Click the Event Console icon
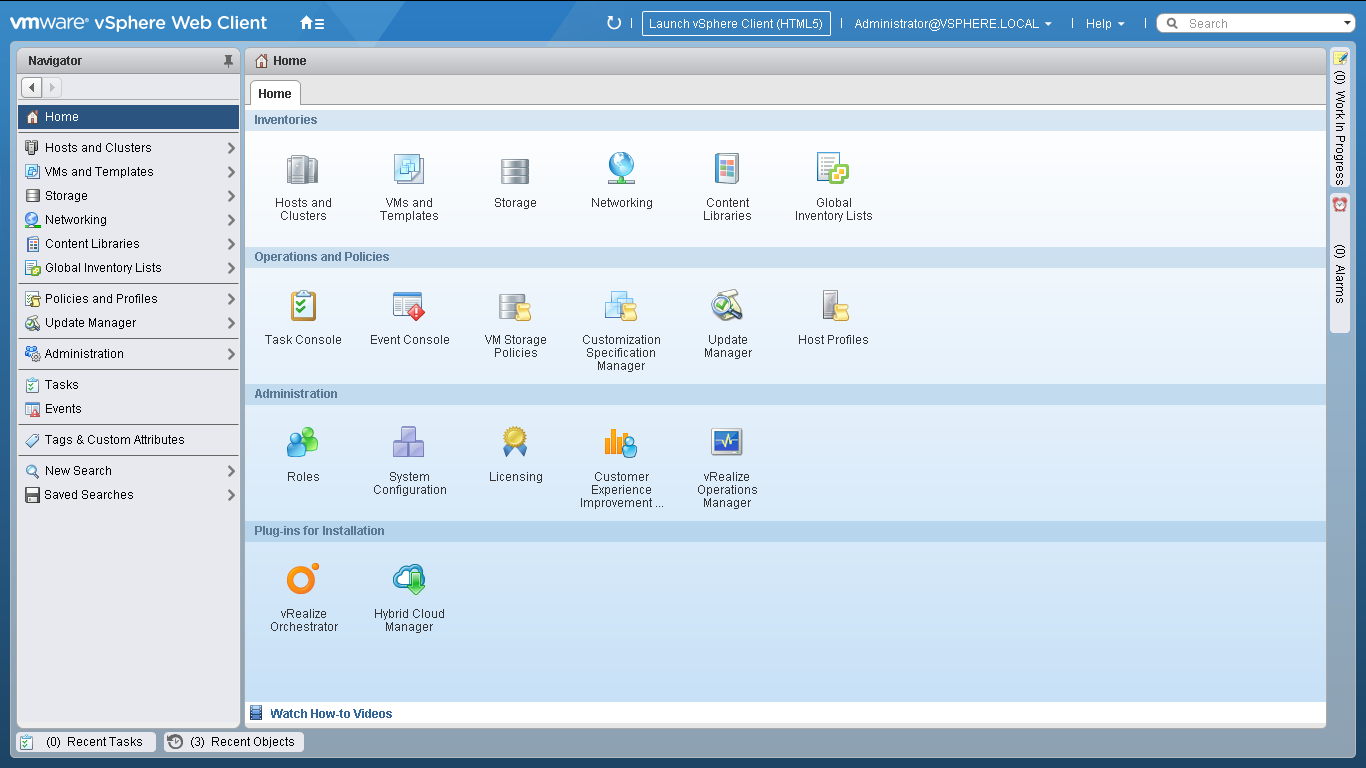Image resolution: width=1366 pixels, height=768 pixels. pos(409,308)
